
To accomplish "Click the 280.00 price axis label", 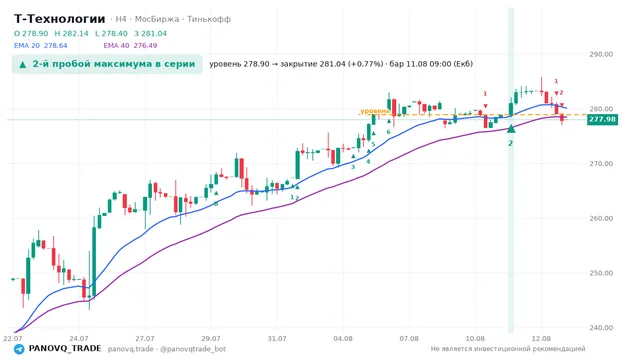I will 601,109.
